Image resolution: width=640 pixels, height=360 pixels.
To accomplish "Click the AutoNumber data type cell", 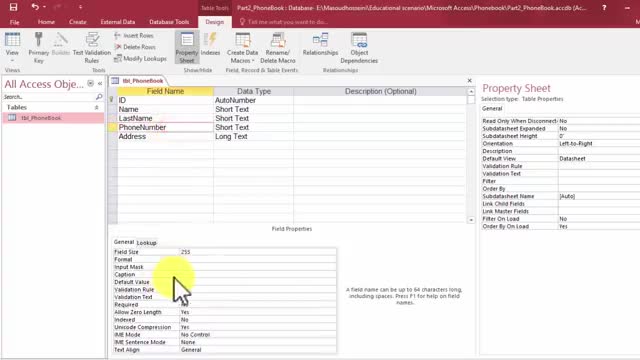I will [253, 100].
